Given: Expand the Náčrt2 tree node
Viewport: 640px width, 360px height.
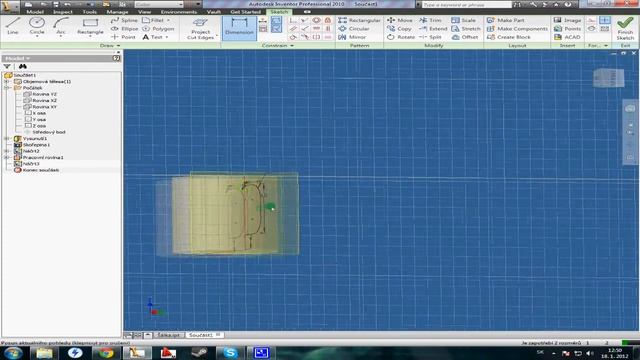Looking at the screenshot, I should 7,151.
